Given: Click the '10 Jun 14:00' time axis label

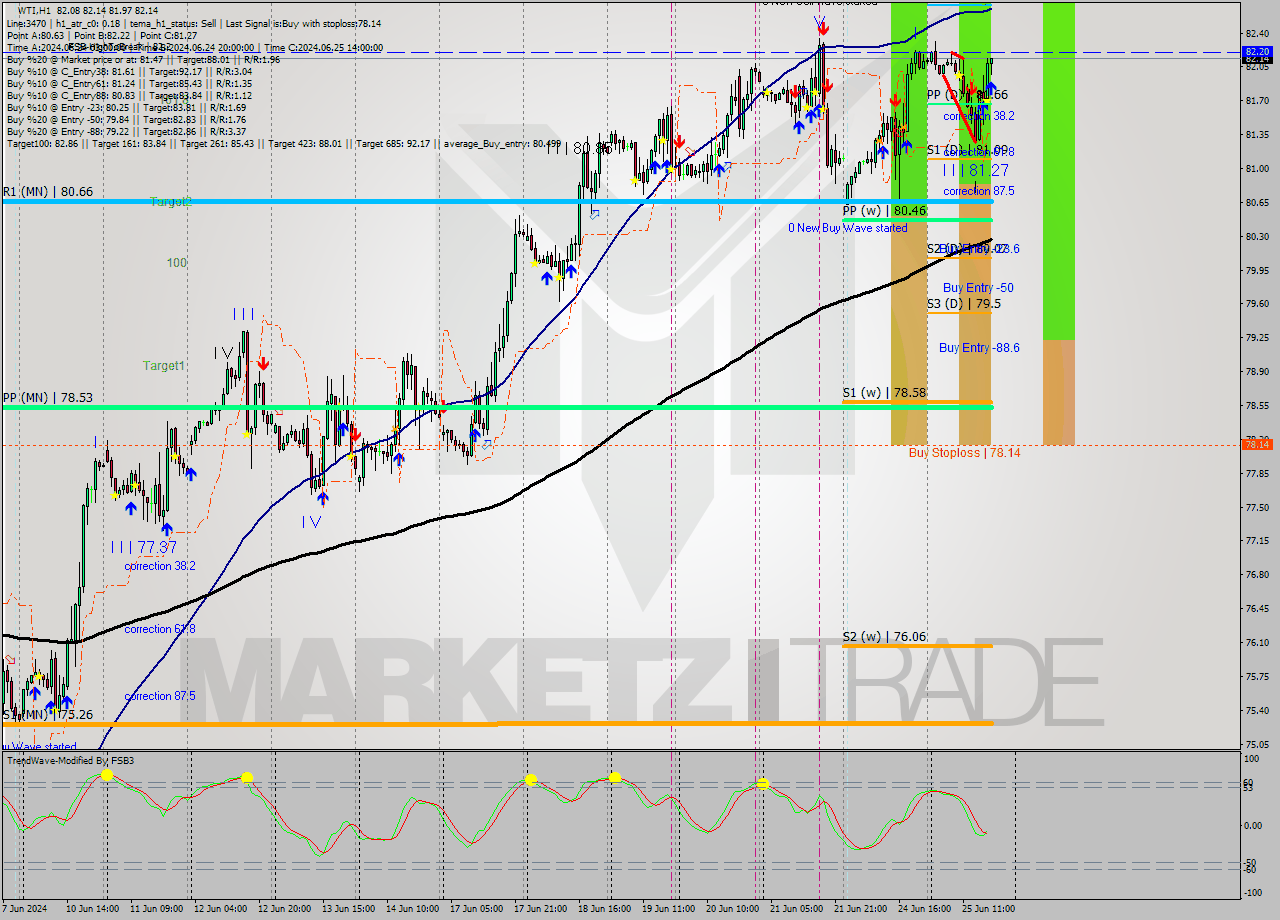Looking at the screenshot, I should (x=94, y=909).
